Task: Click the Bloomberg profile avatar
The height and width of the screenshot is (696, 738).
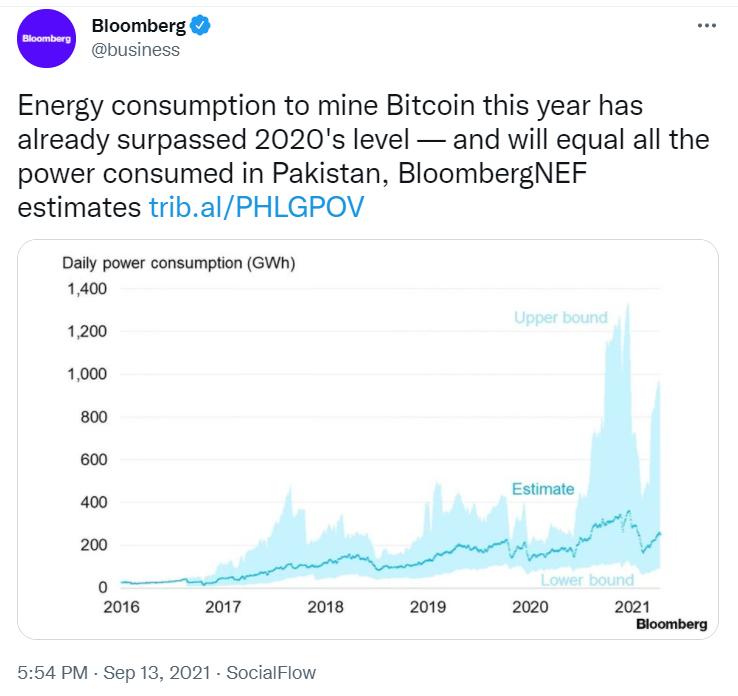Action: (47, 41)
